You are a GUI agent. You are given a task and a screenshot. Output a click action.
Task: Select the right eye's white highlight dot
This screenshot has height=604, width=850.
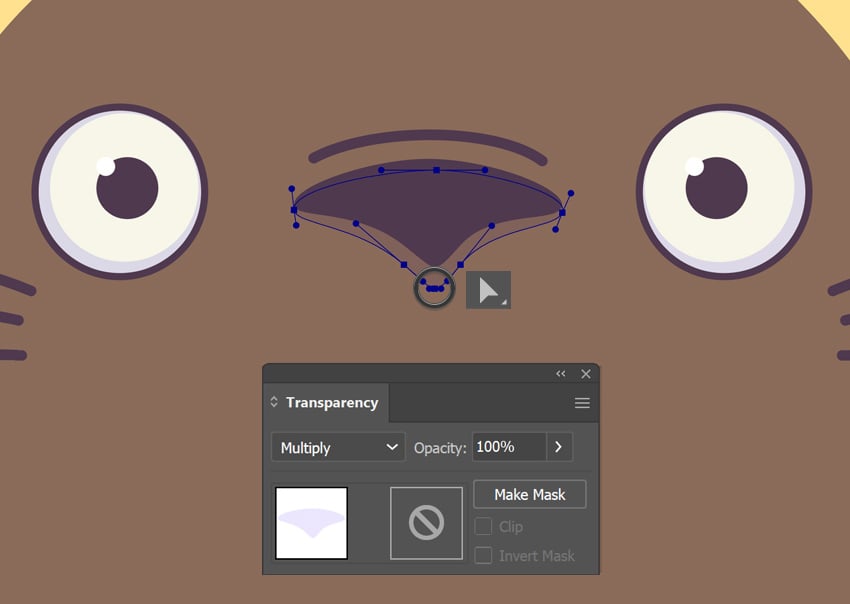[x=694, y=166]
